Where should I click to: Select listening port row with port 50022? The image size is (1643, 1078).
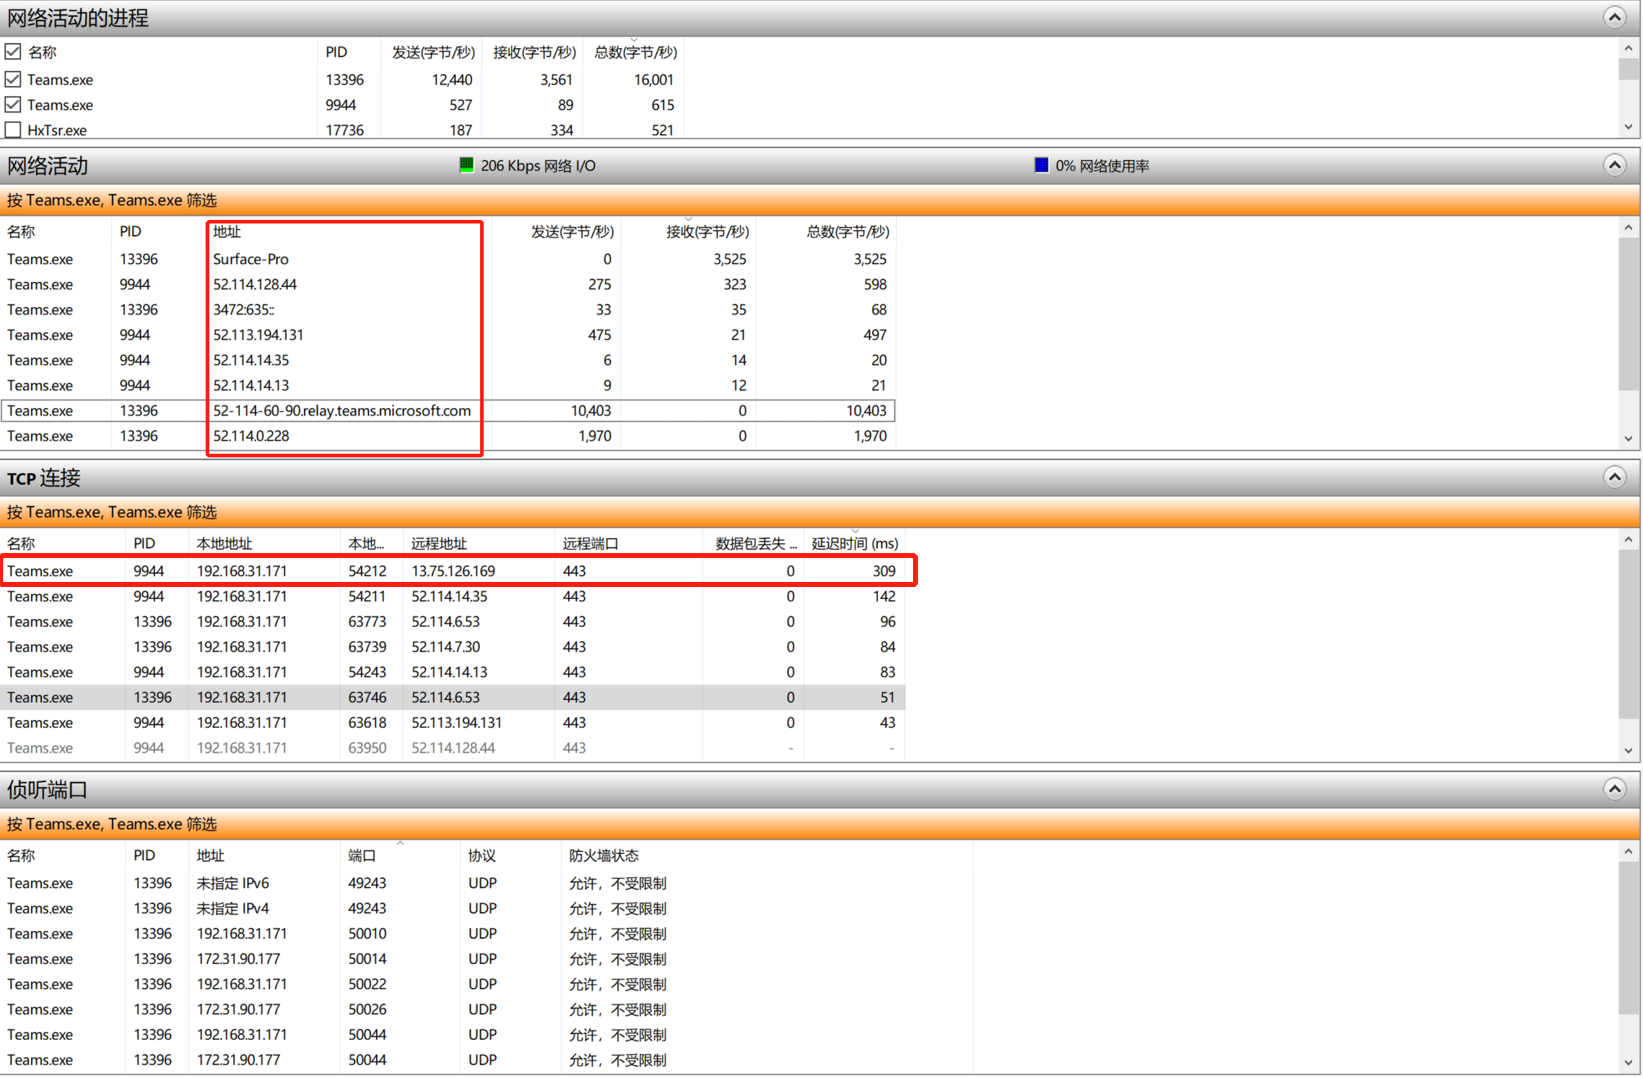pyautogui.click(x=487, y=984)
